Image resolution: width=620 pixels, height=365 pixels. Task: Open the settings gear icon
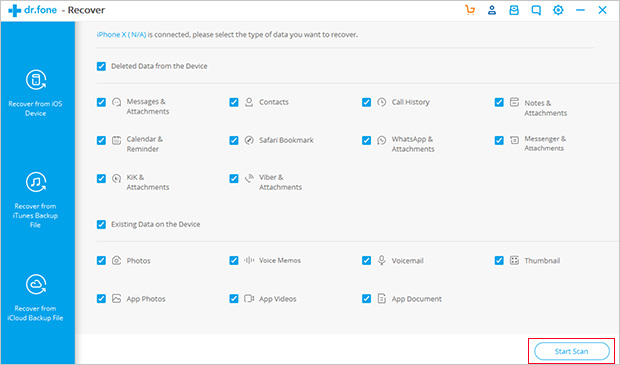pyautogui.click(x=558, y=11)
